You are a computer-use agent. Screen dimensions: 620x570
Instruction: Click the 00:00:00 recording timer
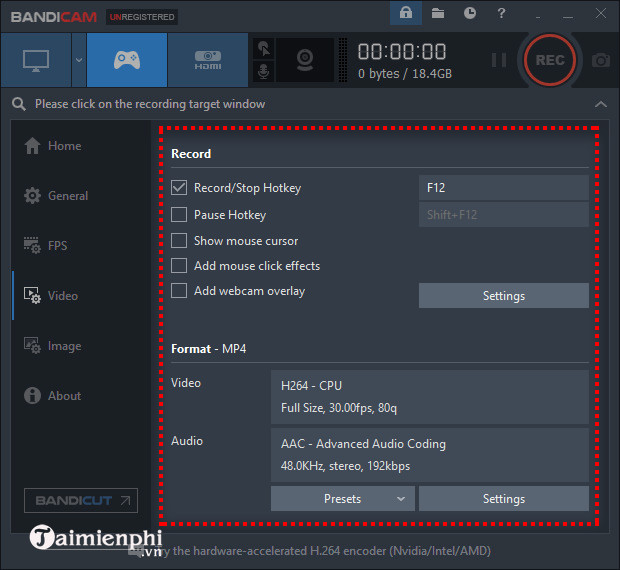pyautogui.click(x=402, y=51)
